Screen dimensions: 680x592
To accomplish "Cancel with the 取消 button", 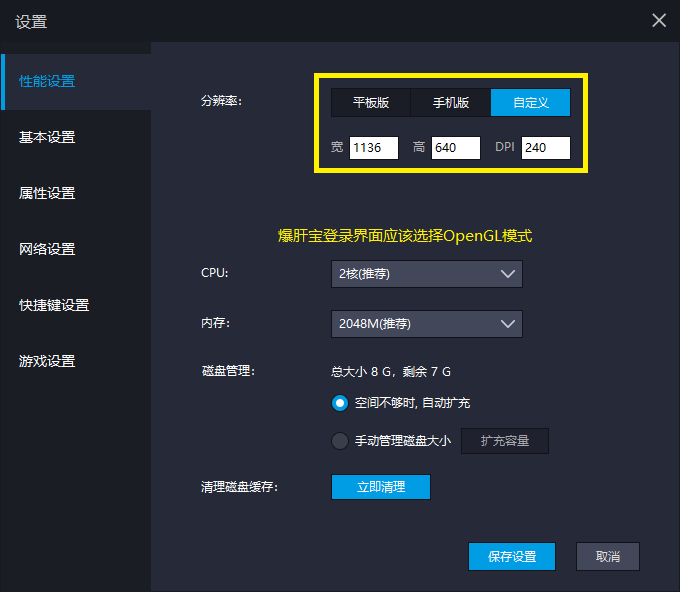I will pyautogui.click(x=608, y=557).
